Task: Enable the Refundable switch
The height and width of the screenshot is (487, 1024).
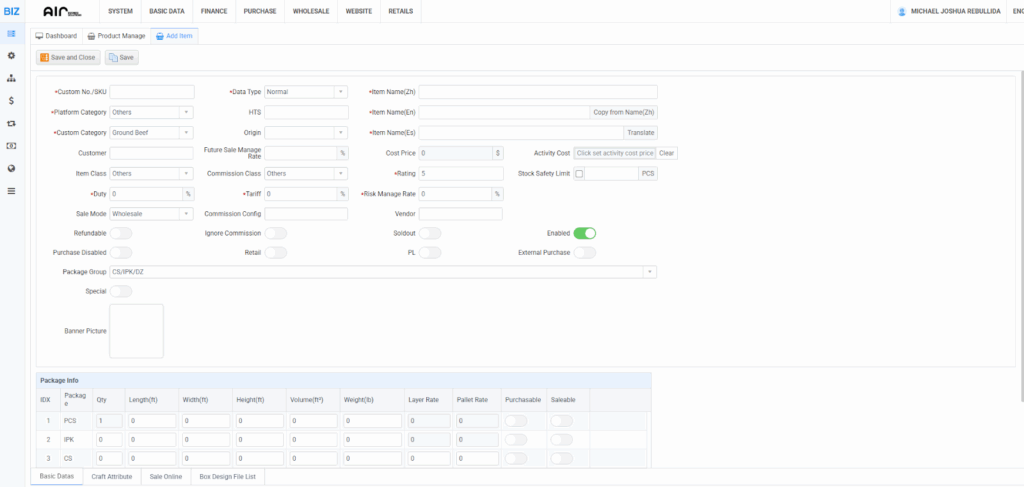Action: 121,233
